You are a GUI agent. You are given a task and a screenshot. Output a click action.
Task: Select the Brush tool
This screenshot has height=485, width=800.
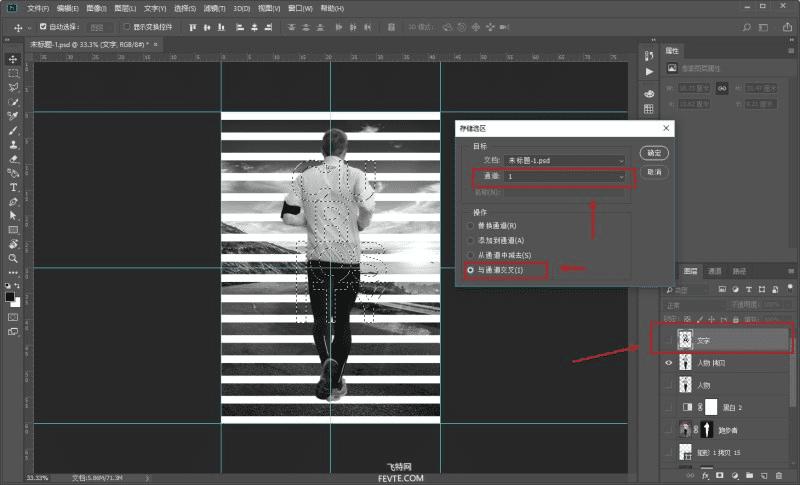[x=13, y=130]
